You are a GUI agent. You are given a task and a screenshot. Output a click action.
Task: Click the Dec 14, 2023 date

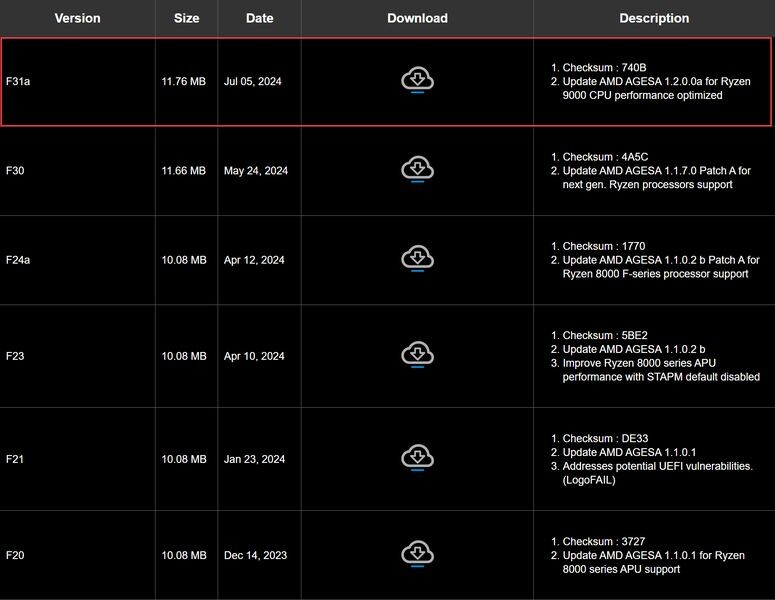pos(255,555)
